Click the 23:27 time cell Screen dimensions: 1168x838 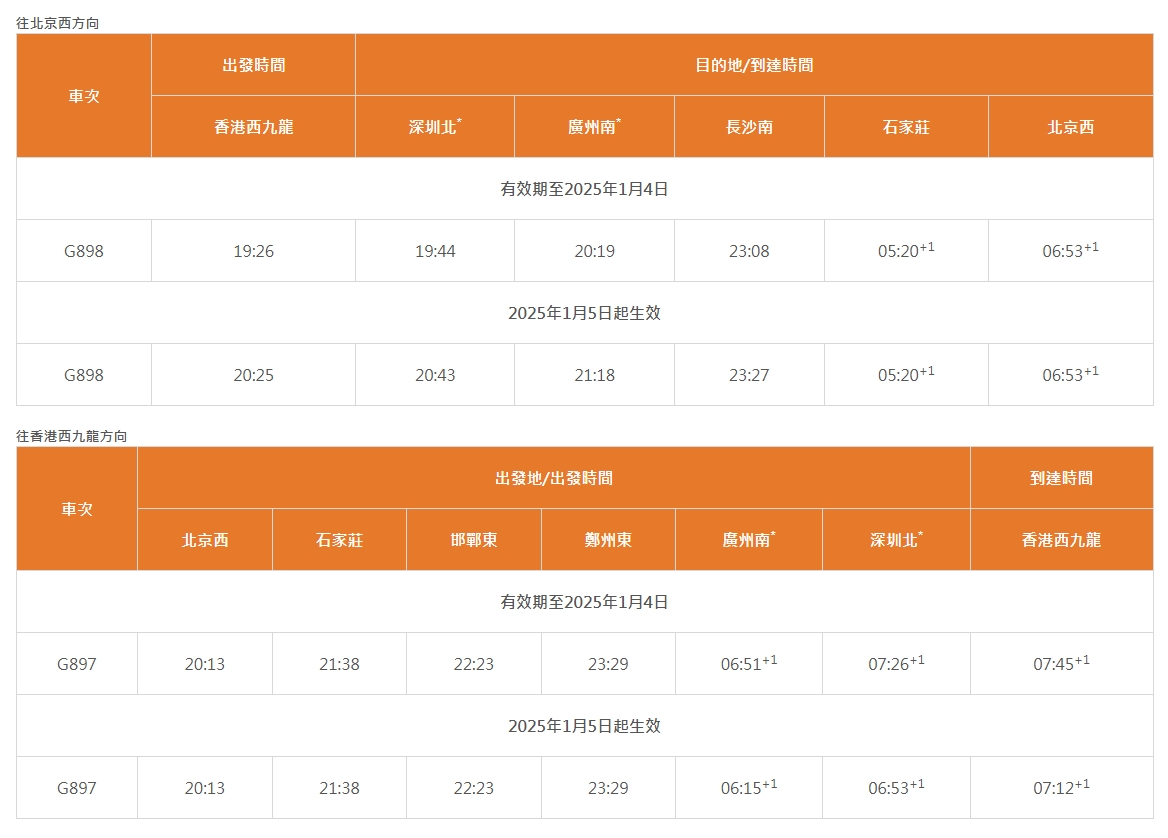(749, 375)
